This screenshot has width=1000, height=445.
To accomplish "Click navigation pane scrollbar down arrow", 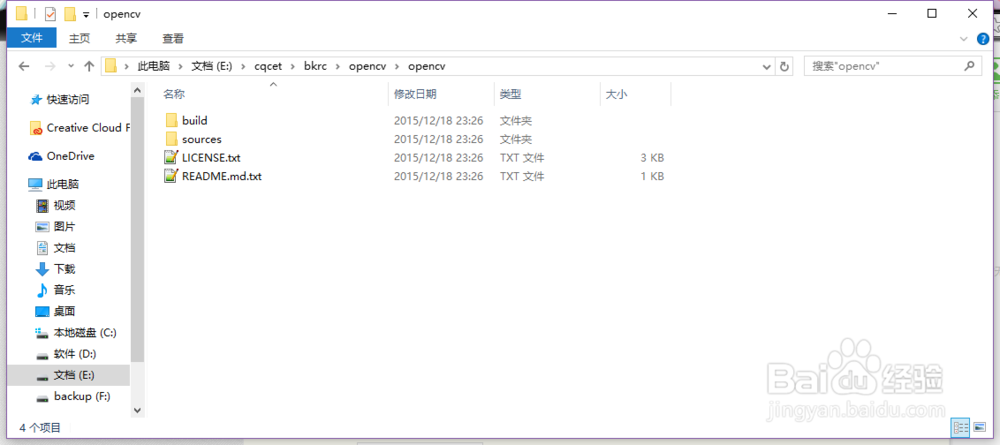I will point(137,409).
